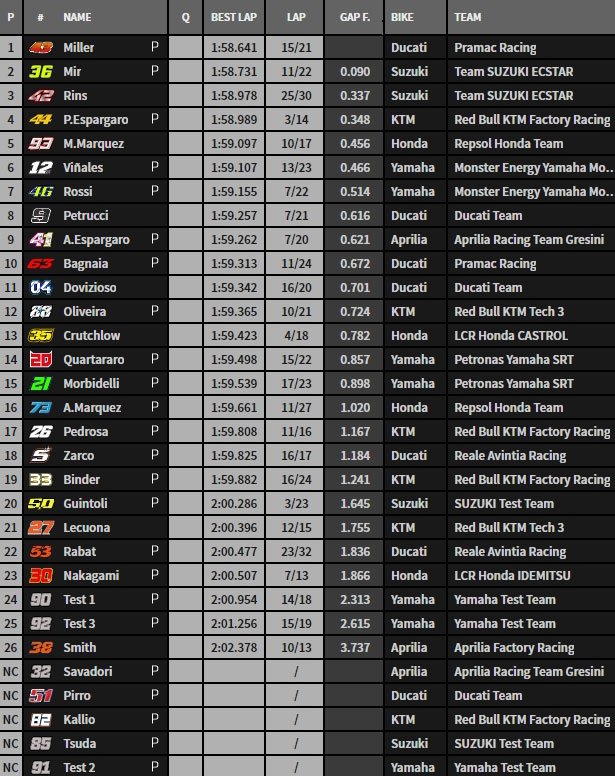Select Dovizioso's 04 number icon
The width and height of the screenshot is (615, 776).
[x=40, y=288]
